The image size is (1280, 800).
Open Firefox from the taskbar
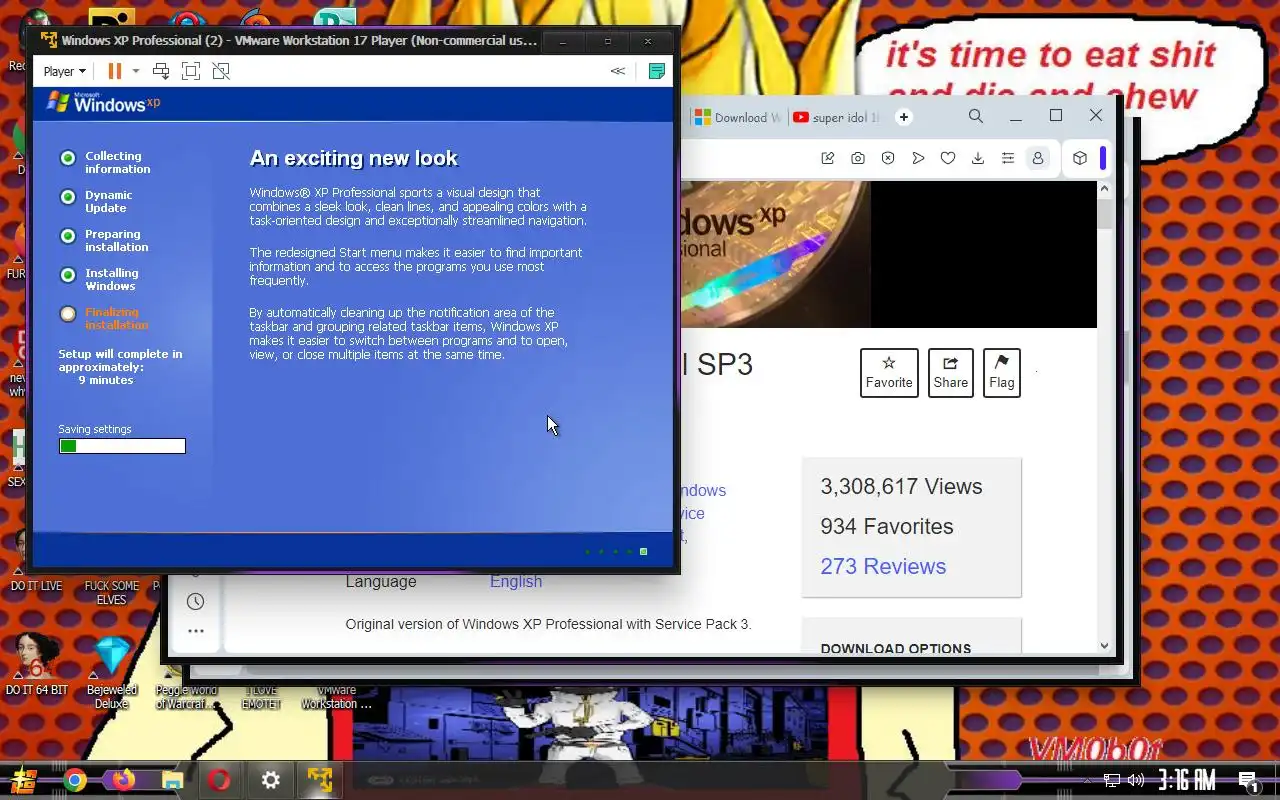pos(123,780)
